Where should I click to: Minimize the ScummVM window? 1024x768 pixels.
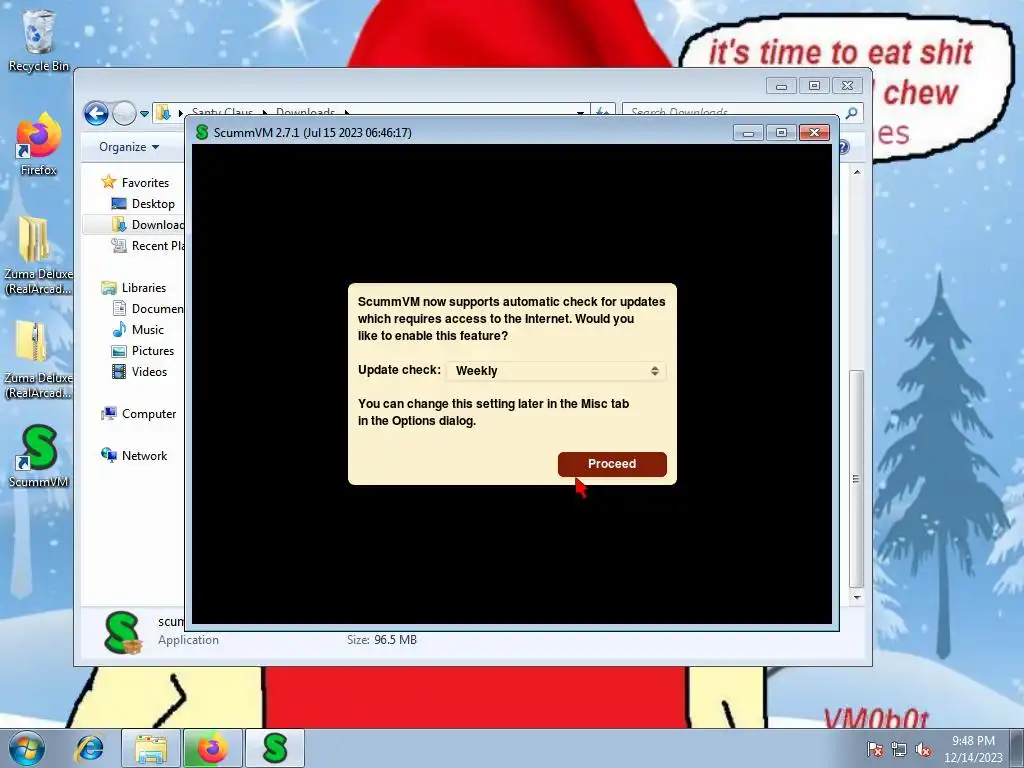point(748,133)
